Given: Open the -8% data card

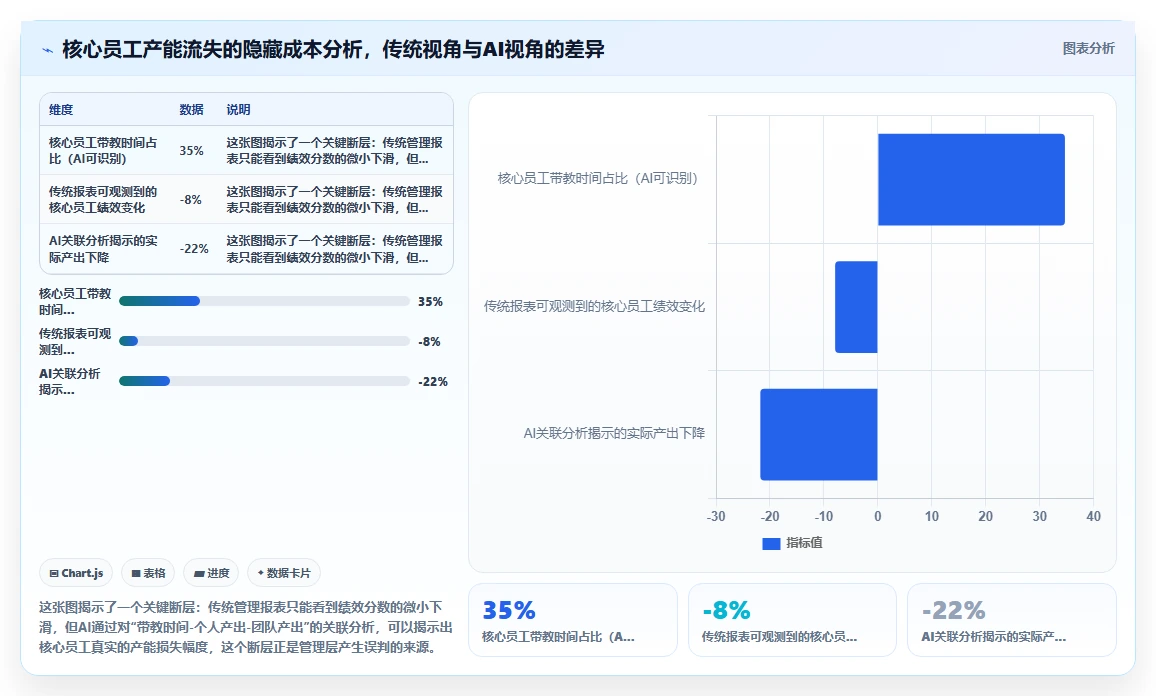Looking at the screenshot, I should coord(793,620).
